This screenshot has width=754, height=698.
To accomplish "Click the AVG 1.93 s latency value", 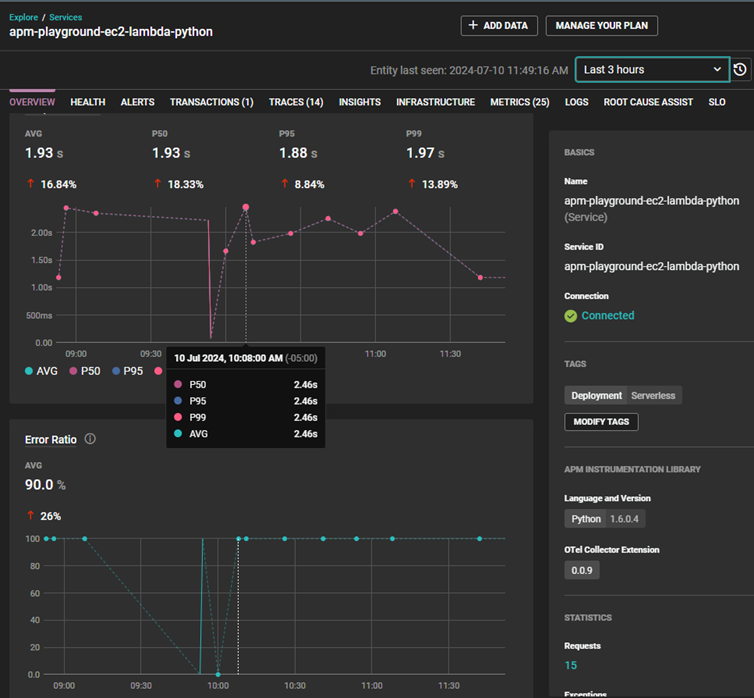I will 44,153.
